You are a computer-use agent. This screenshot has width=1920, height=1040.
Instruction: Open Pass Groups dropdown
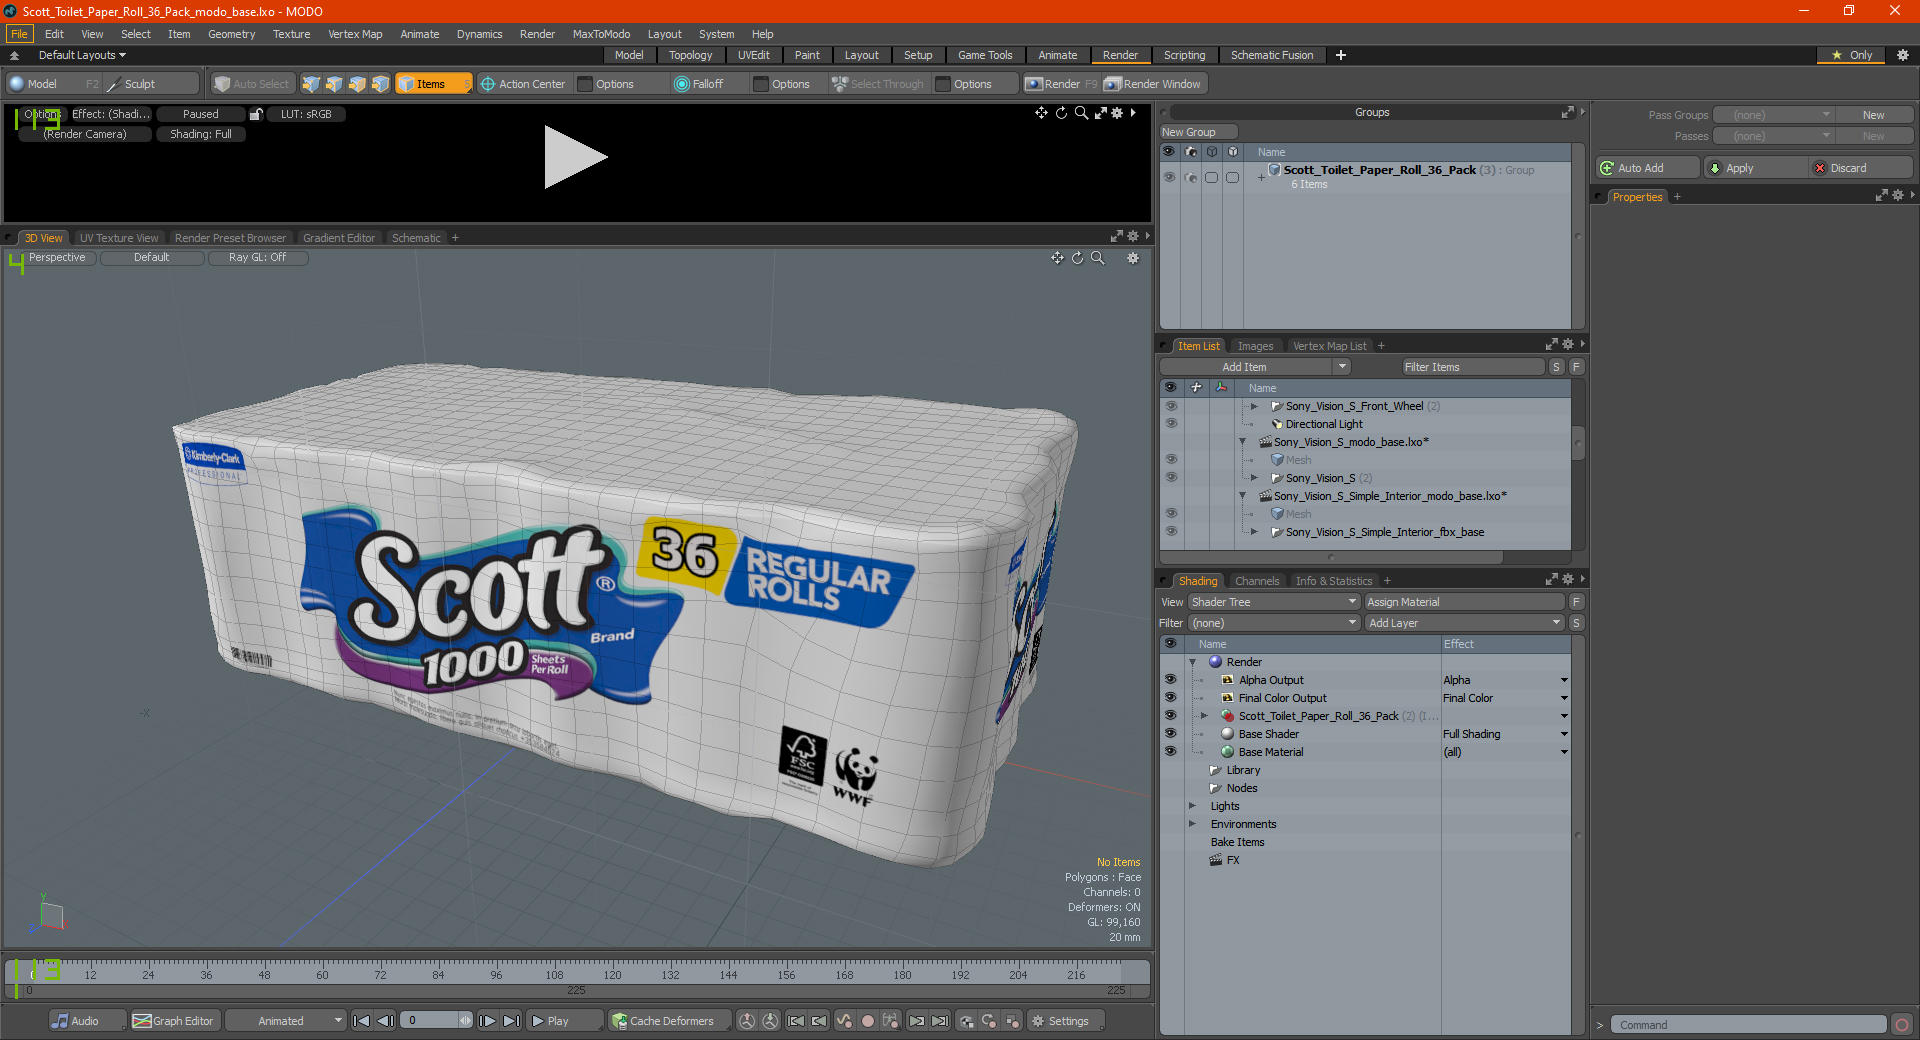[x=1774, y=115]
